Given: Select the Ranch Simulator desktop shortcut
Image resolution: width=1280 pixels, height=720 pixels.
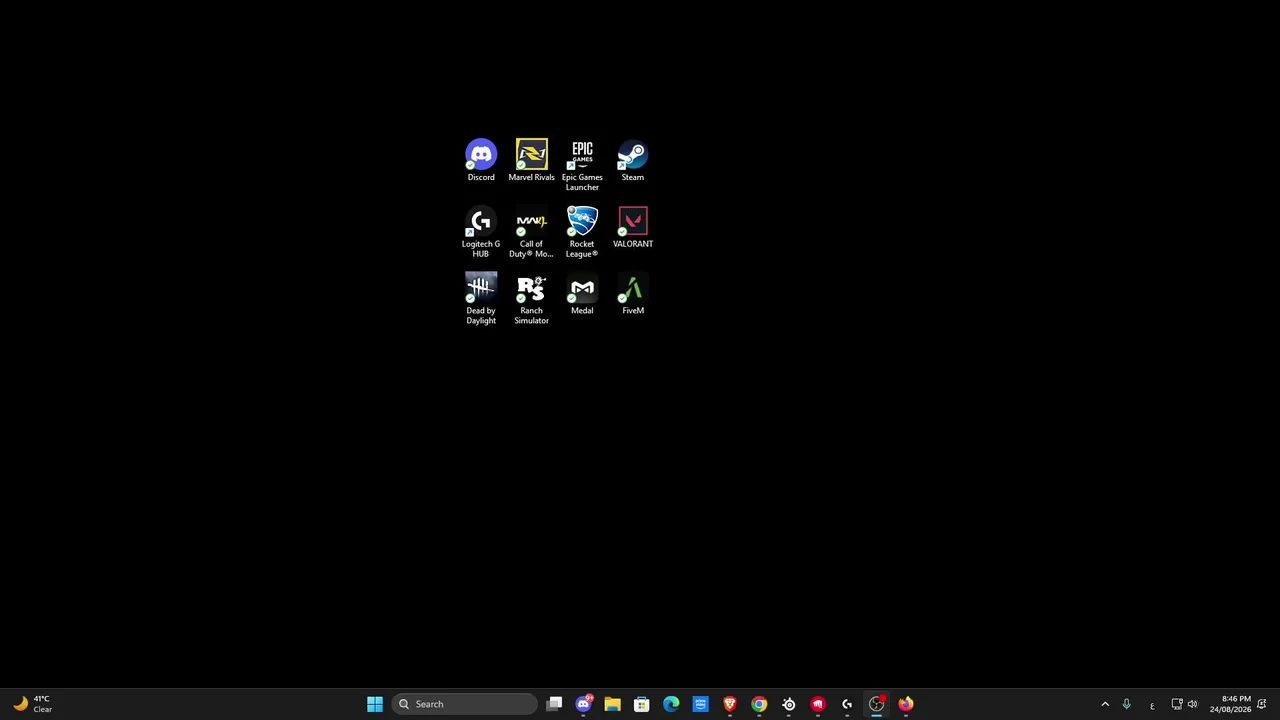Looking at the screenshot, I should [x=531, y=299].
